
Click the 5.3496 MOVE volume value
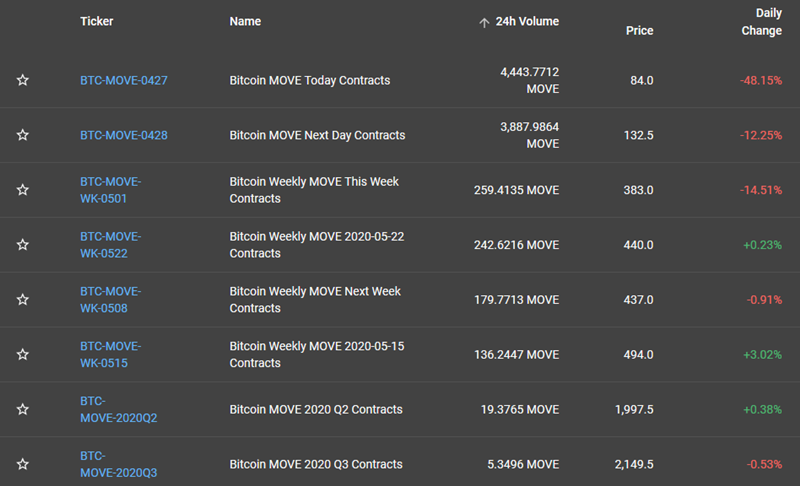(523, 464)
